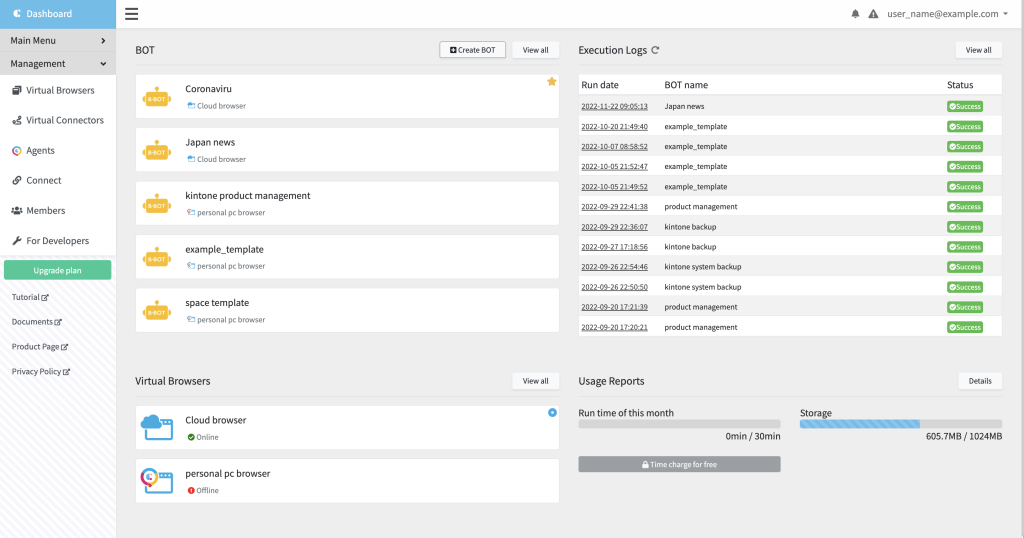Open log dated 2022-11-22 09:05:13

615,106
